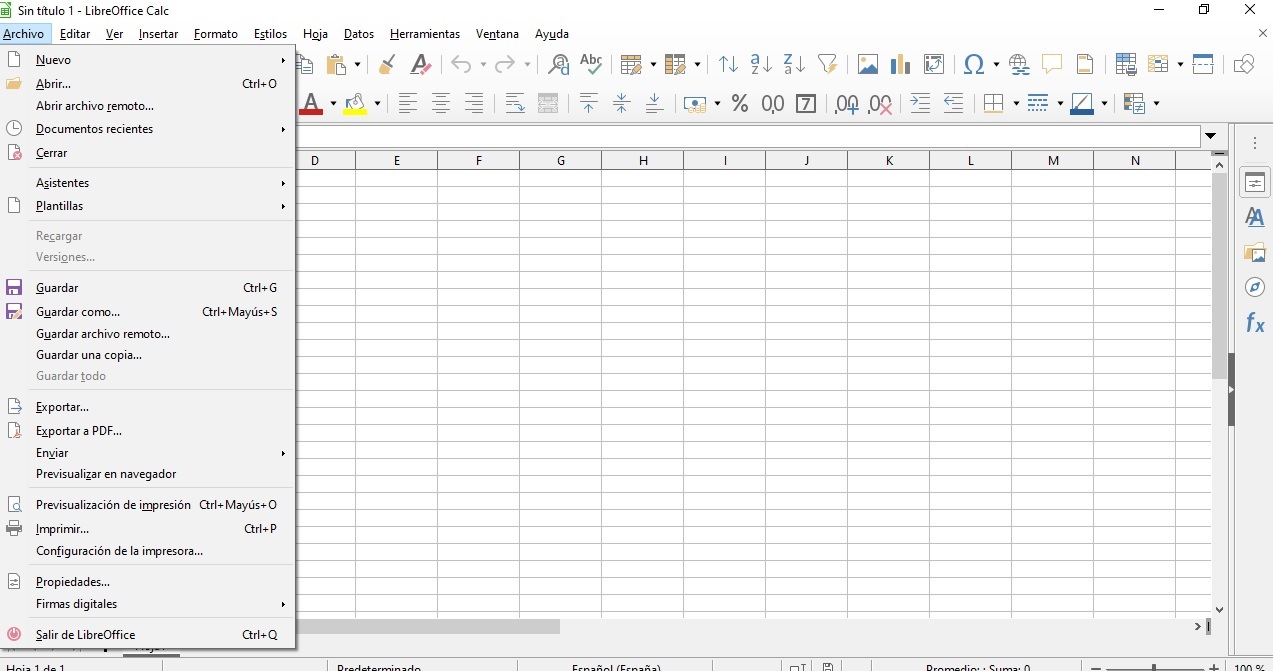1273x671 pixels.
Task: Select Exportar a PDF... menu entry
Action: tap(148, 431)
